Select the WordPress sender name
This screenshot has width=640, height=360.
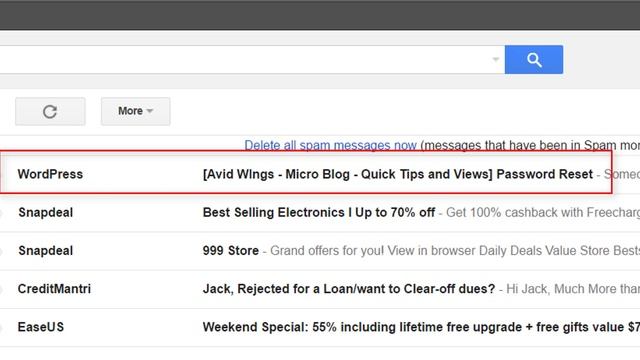50,174
